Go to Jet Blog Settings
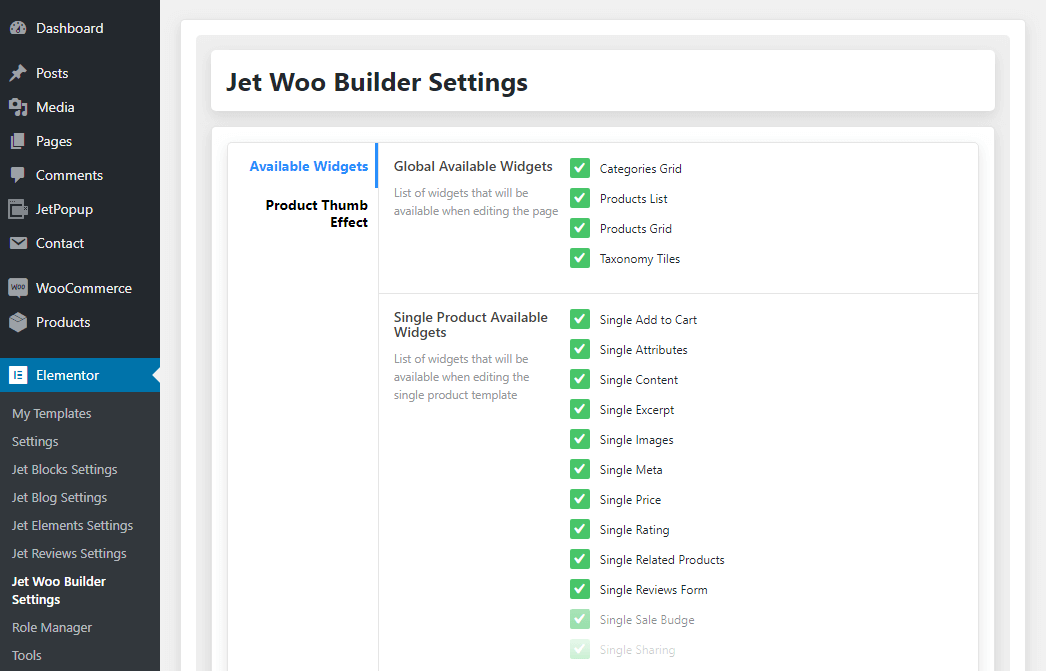1046x671 pixels. tap(59, 498)
